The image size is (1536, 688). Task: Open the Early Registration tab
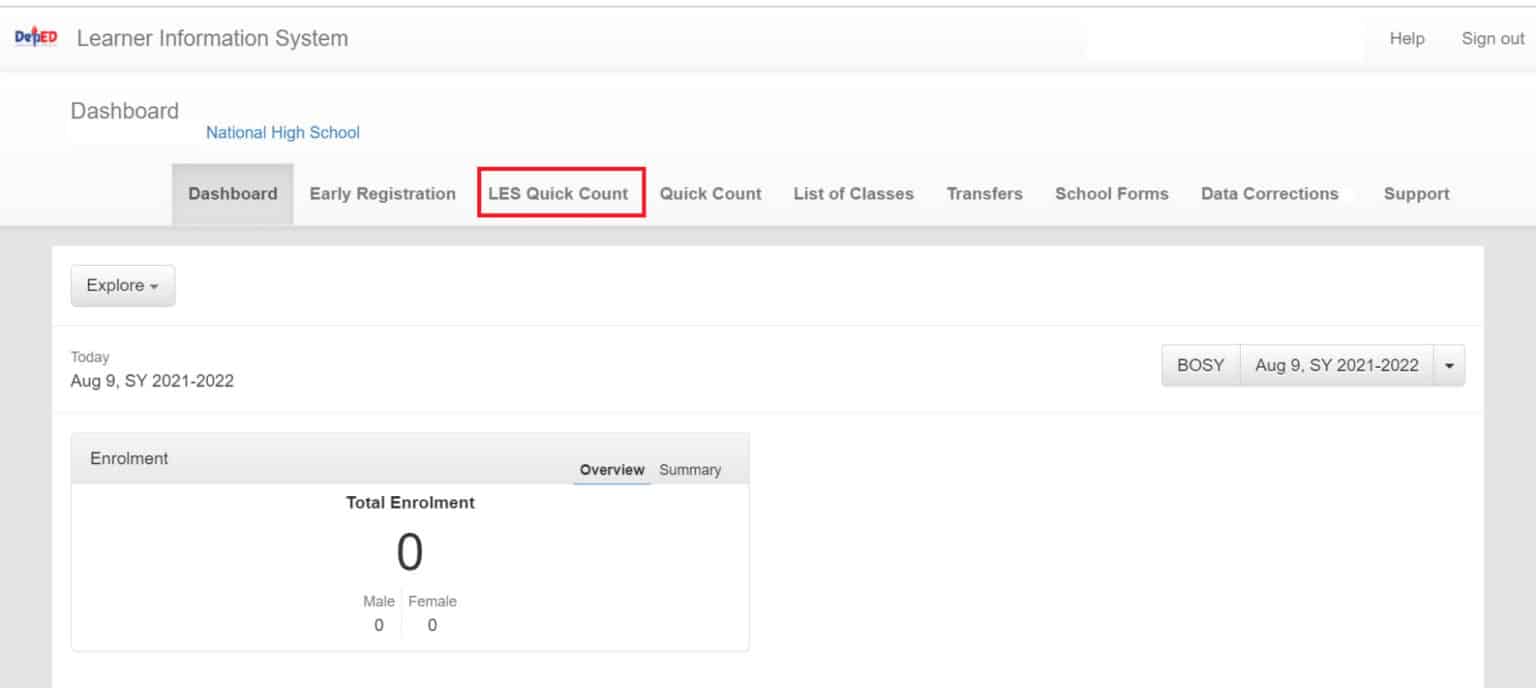point(382,194)
